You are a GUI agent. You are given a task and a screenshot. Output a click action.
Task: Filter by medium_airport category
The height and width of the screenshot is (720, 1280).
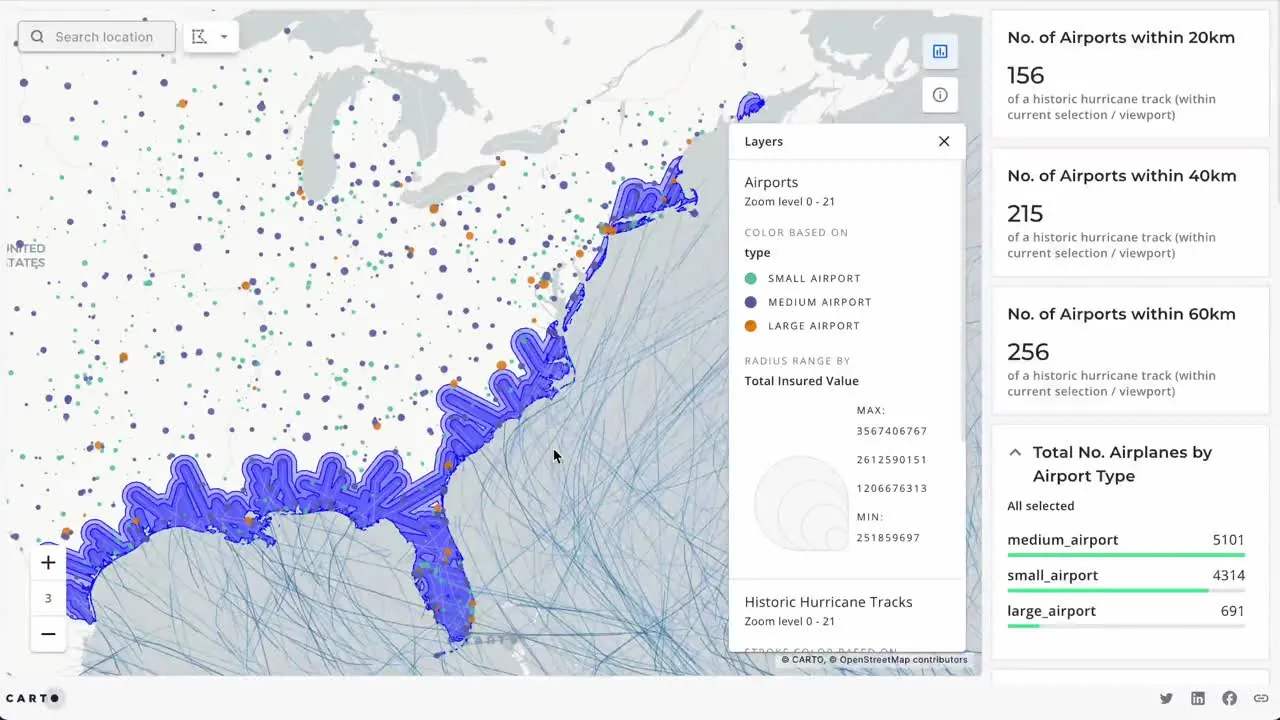point(1063,540)
